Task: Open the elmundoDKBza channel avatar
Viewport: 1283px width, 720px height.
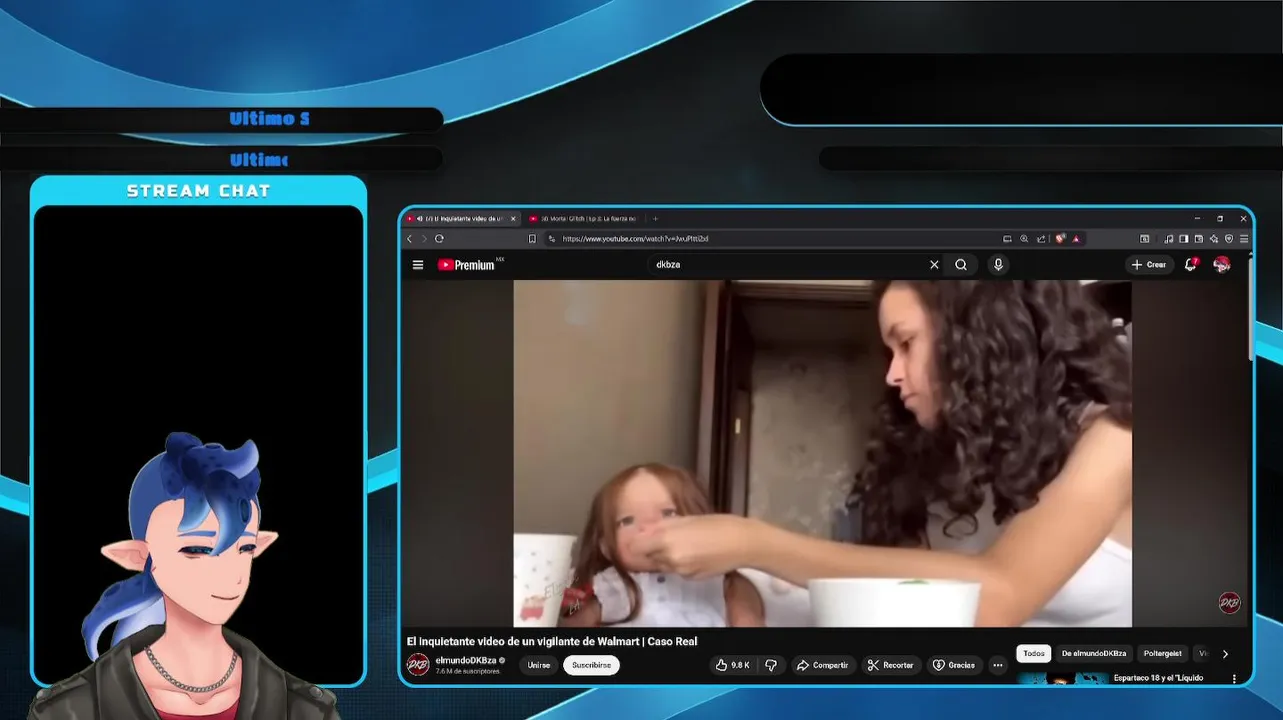Action: 418,665
